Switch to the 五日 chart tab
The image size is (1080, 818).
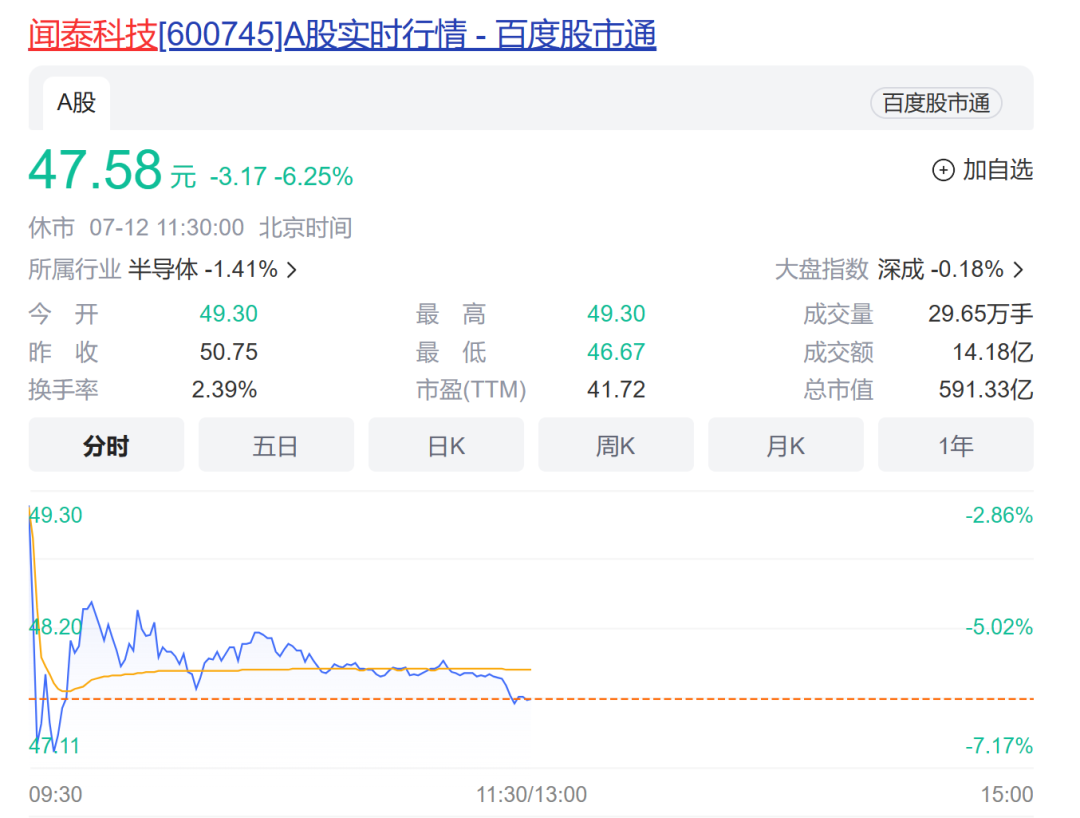tap(276, 445)
